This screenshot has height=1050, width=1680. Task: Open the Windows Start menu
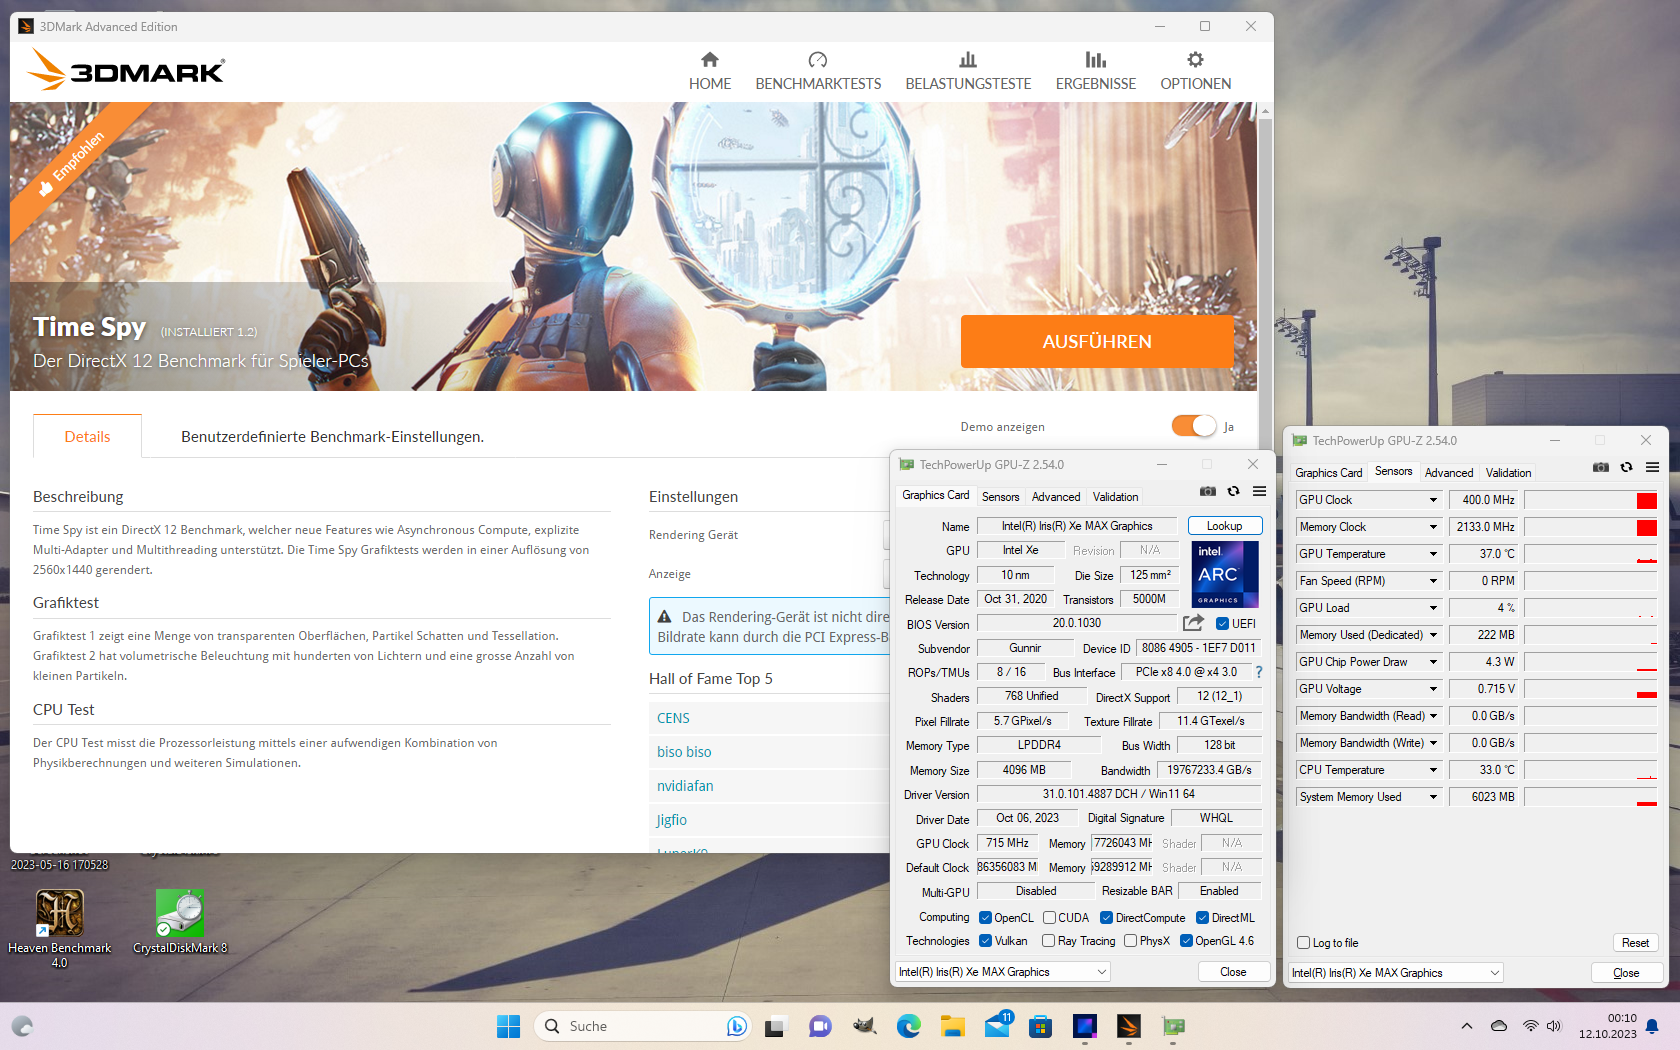tap(508, 1026)
